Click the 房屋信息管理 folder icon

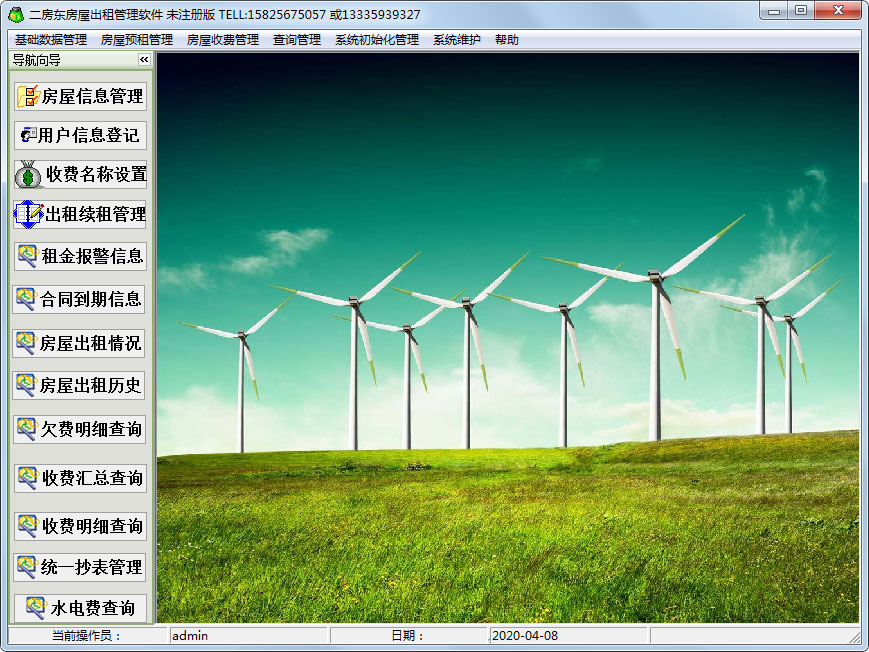tap(28, 96)
